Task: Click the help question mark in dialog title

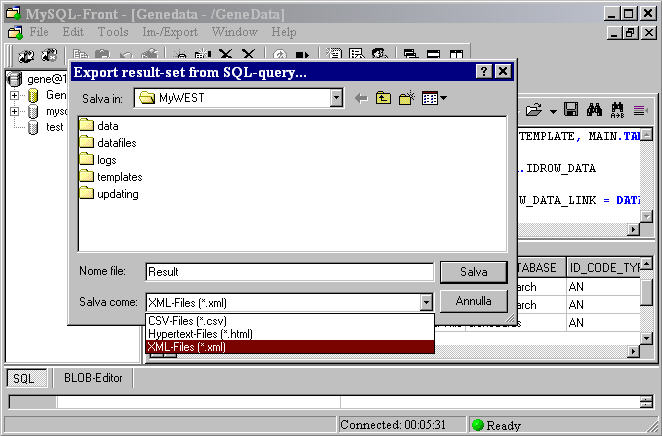Action: coord(484,71)
